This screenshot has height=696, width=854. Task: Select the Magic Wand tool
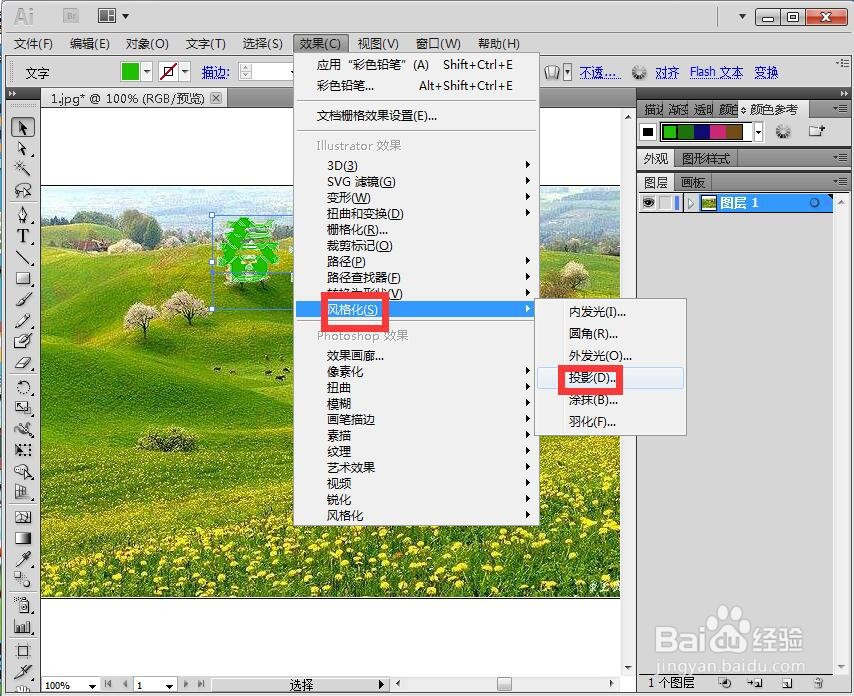23,169
